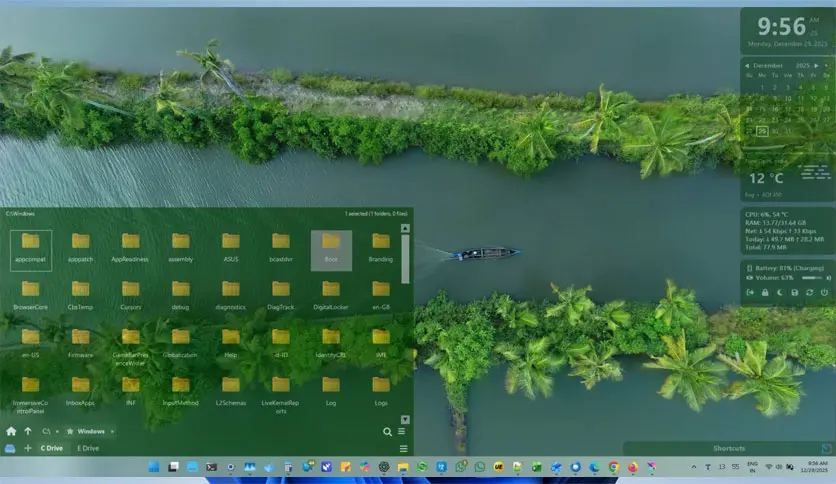Click the shutdown power icon

tap(824, 293)
